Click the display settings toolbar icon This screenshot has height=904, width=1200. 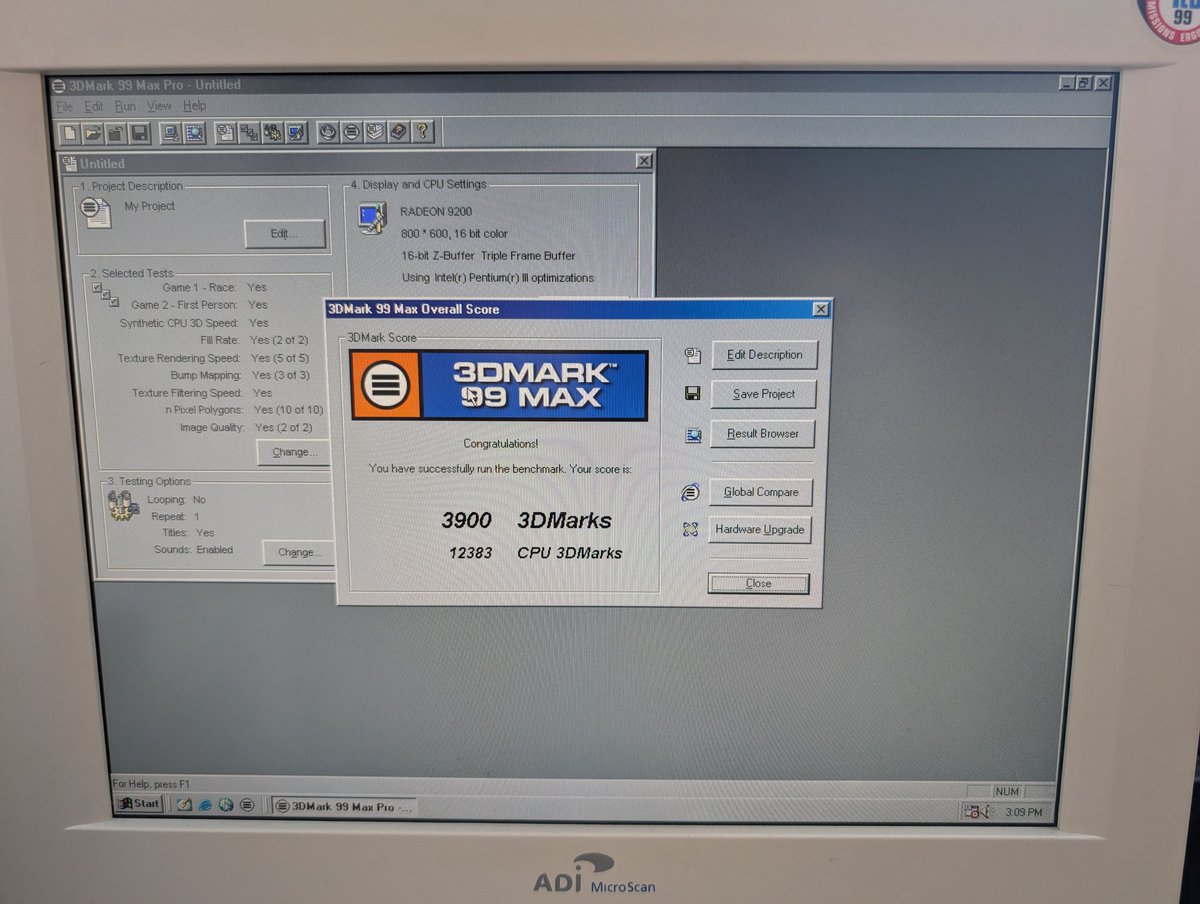tap(297, 132)
